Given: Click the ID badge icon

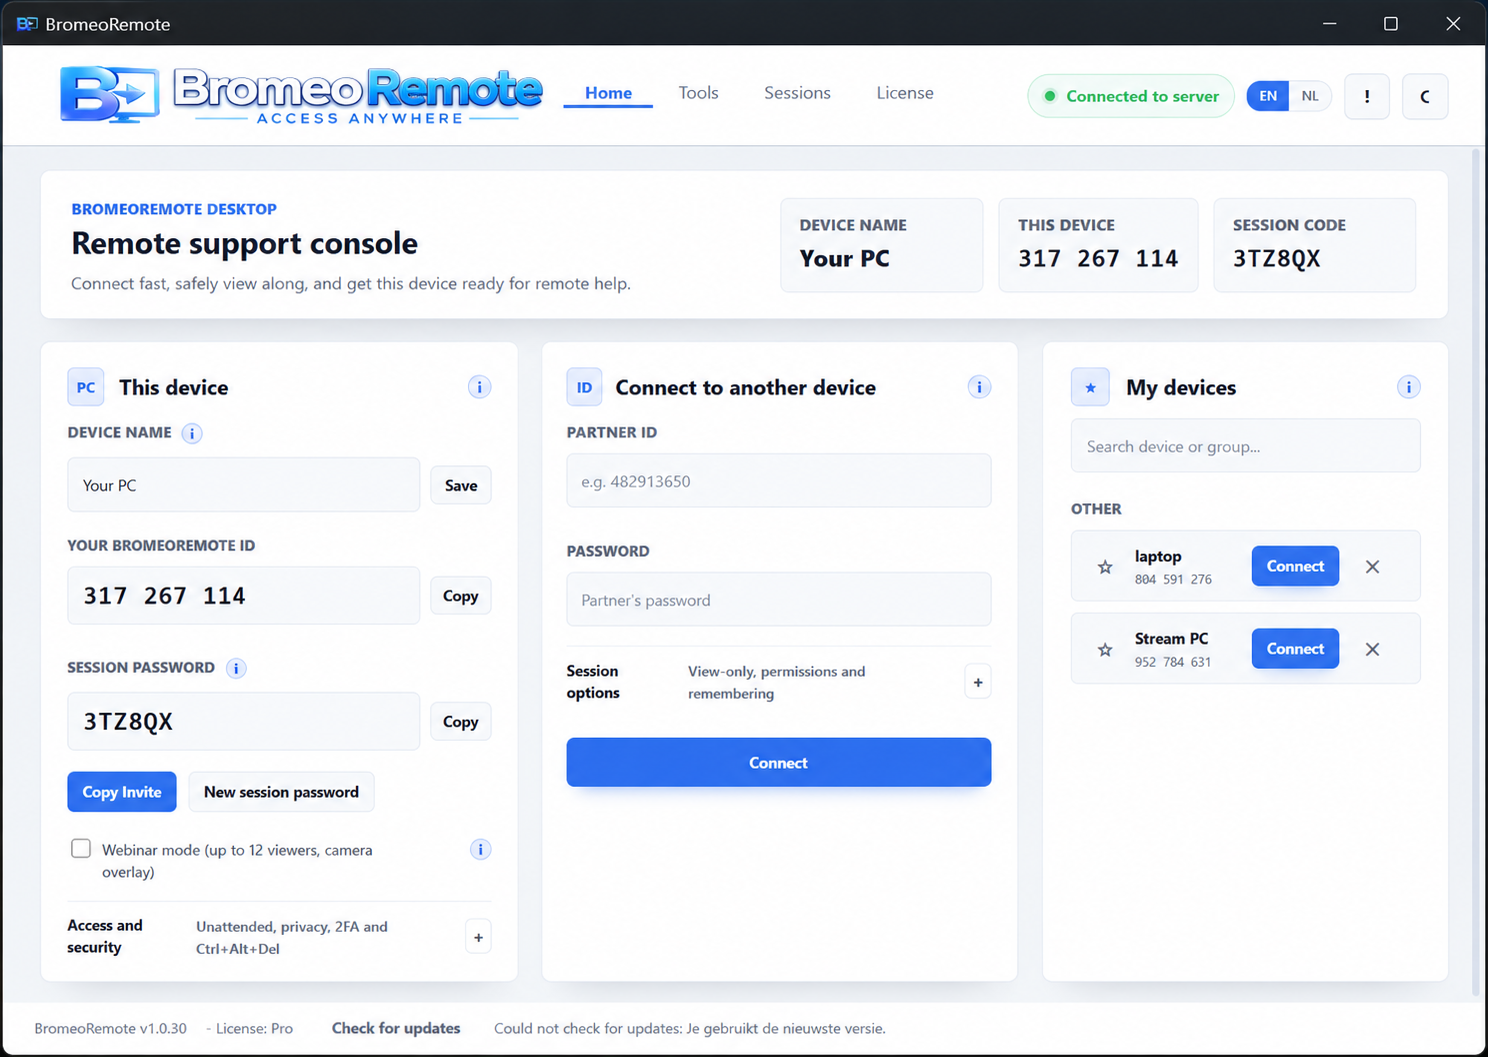Looking at the screenshot, I should click(x=585, y=387).
